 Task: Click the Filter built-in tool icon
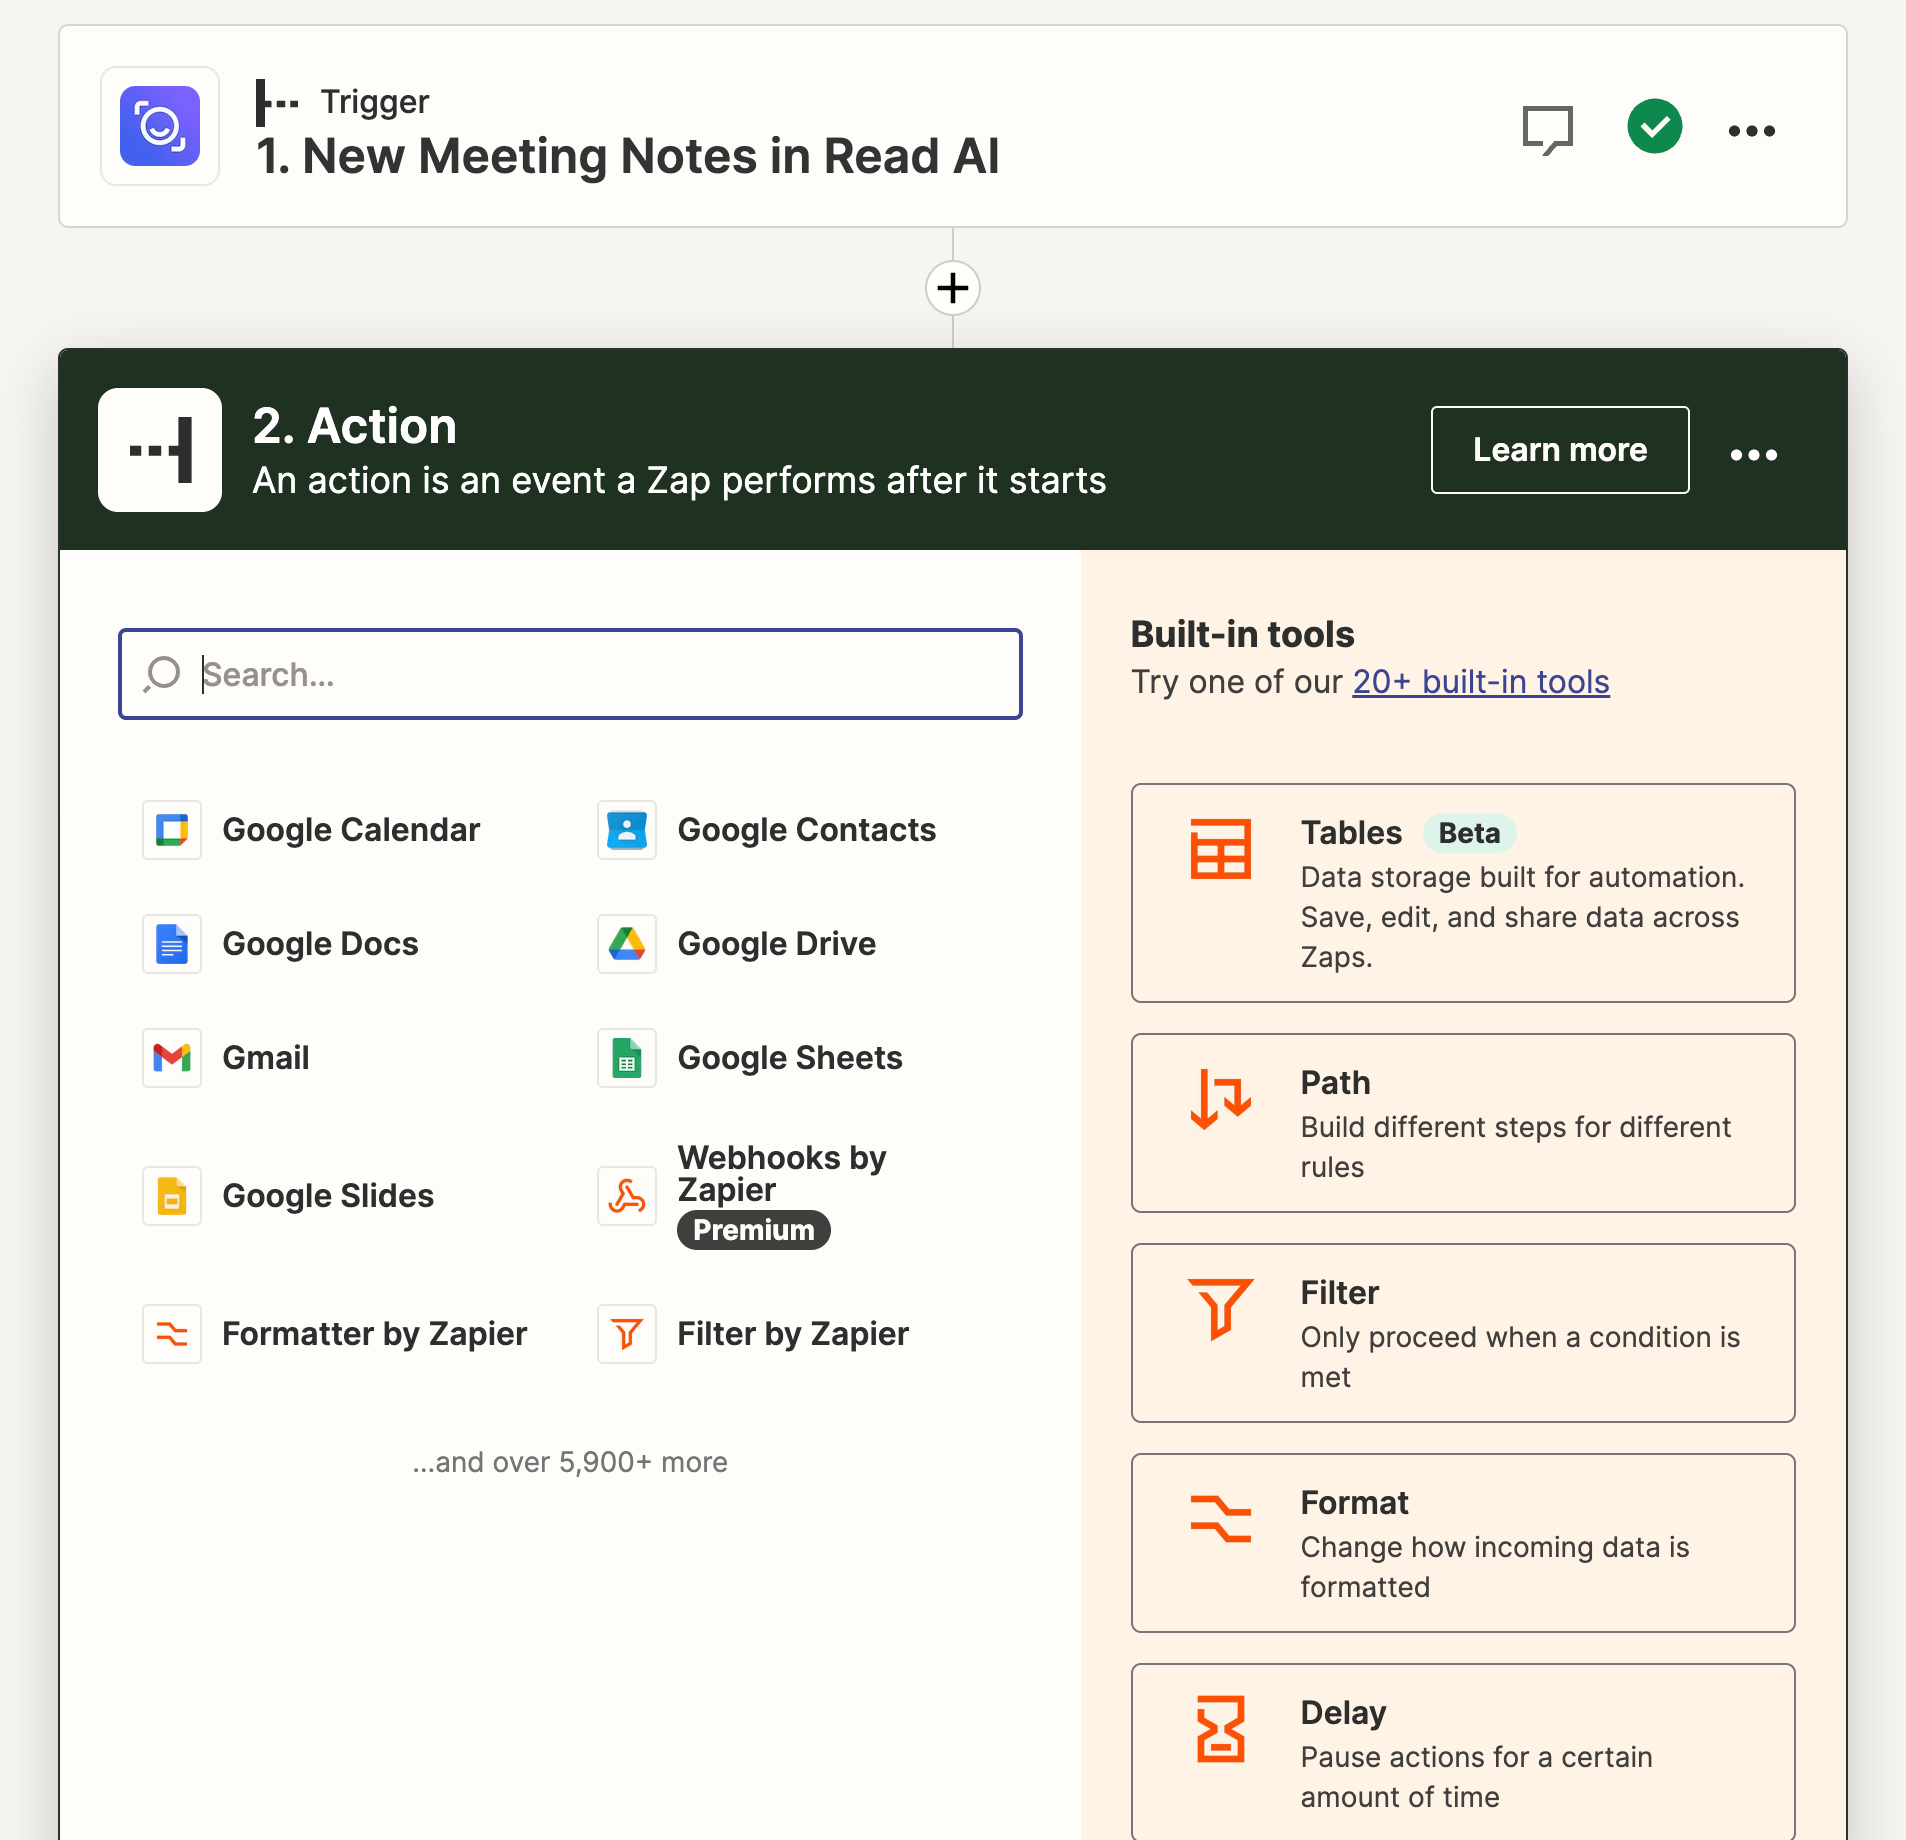click(1220, 1308)
